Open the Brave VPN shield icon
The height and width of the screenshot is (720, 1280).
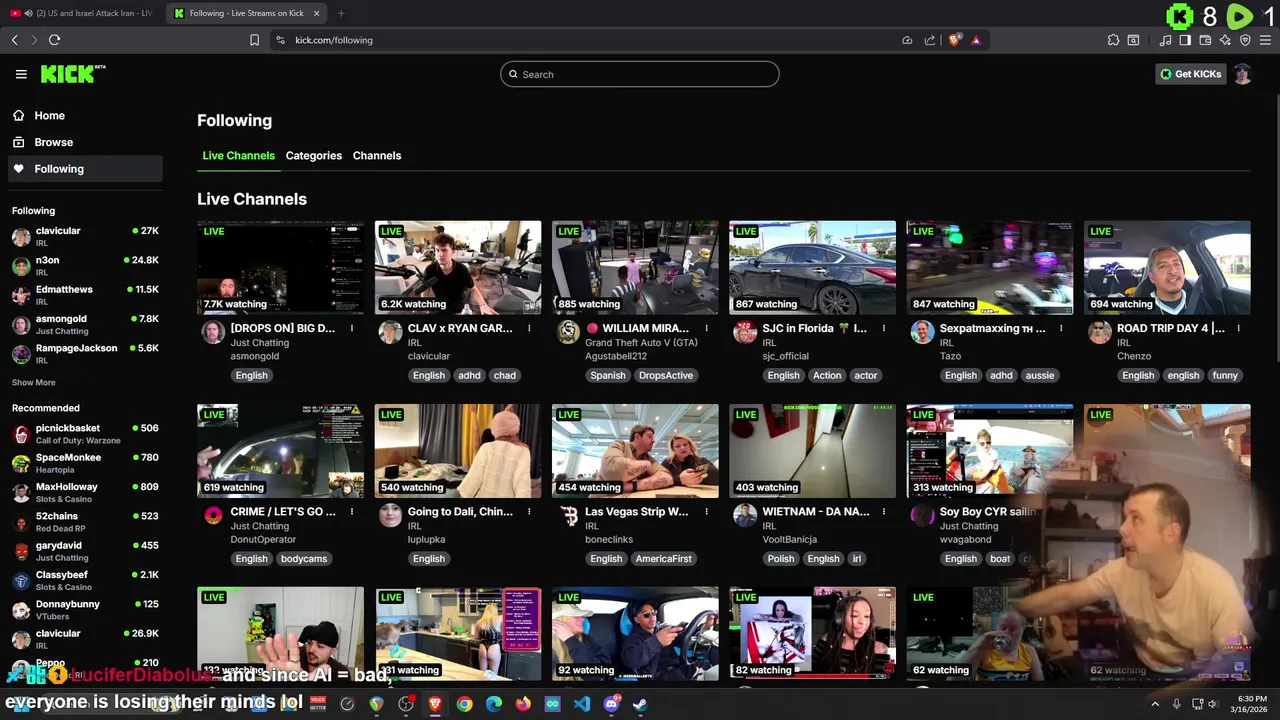pyautogui.click(x=1245, y=40)
